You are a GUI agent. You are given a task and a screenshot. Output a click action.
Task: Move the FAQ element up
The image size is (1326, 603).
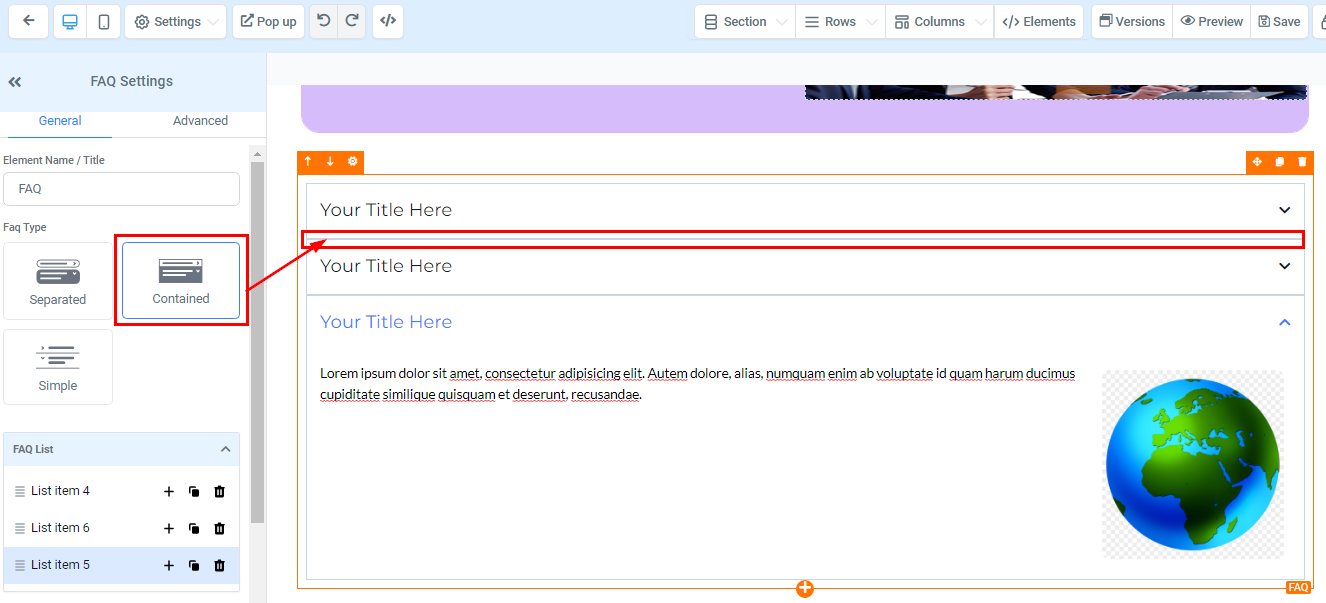[308, 161]
